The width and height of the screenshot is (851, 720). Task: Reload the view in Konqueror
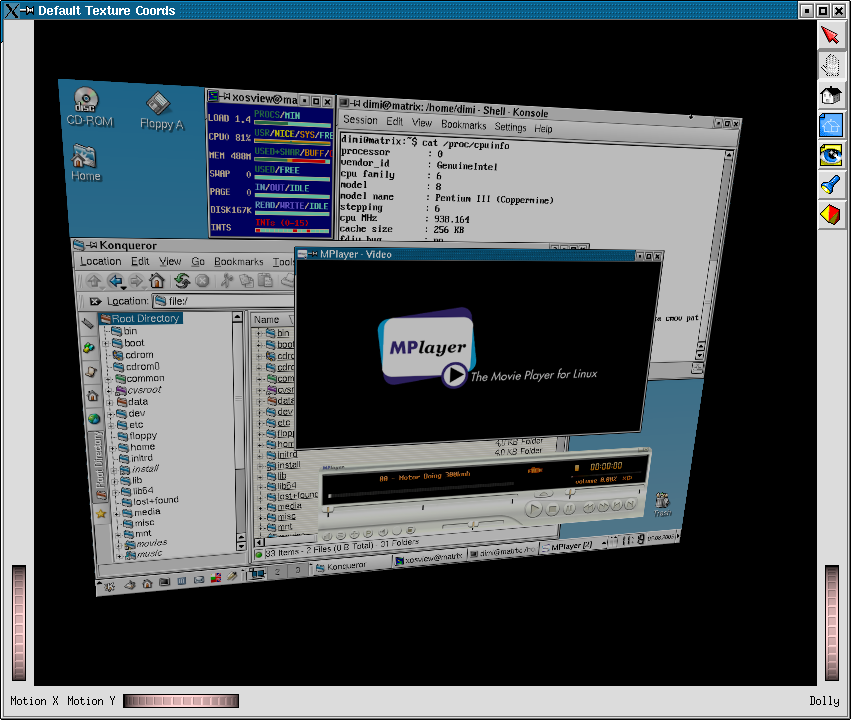click(182, 281)
